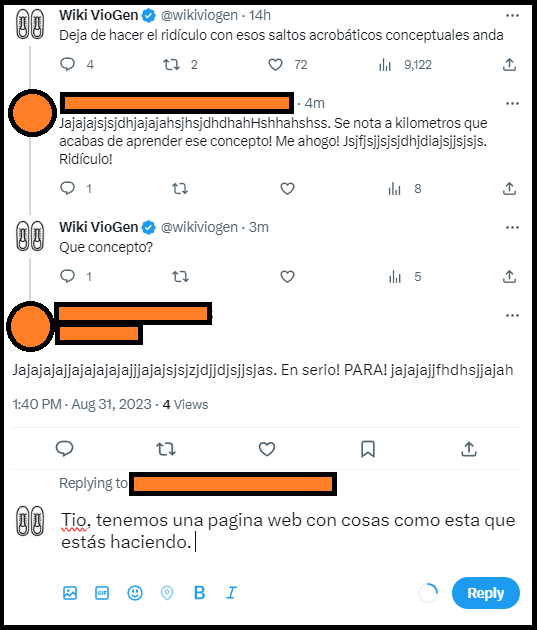View analytics of tweet with 9,122 views

click(385, 65)
